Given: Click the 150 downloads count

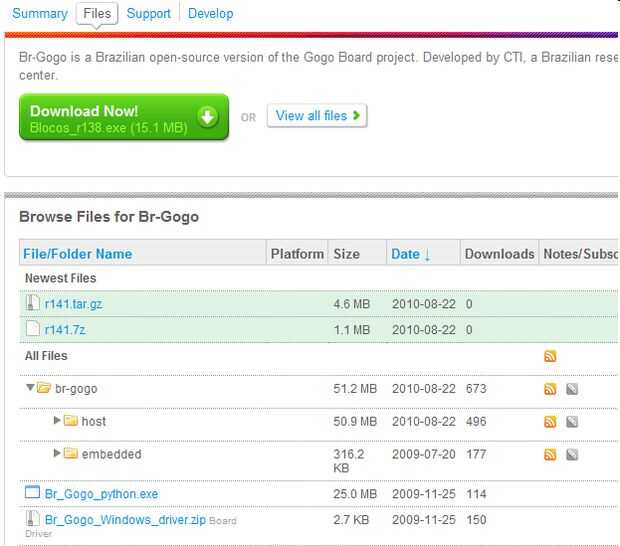Looking at the screenshot, I should (476, 520).
